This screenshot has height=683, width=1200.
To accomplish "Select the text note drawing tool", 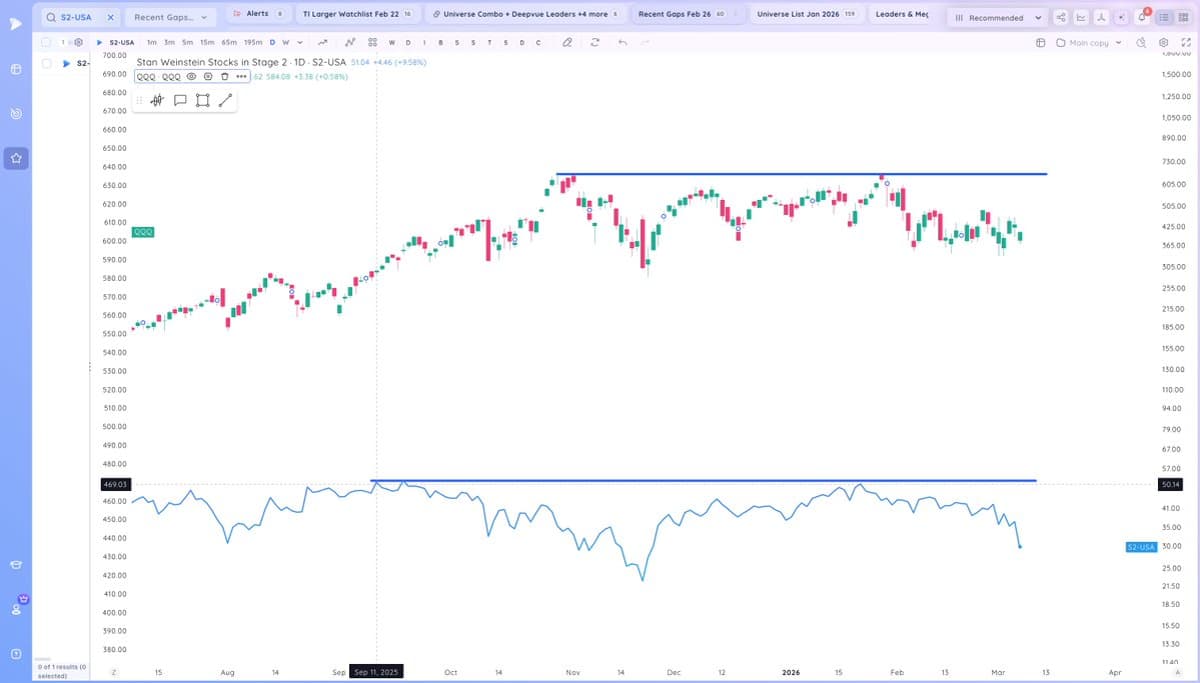I will pos(179,100).
